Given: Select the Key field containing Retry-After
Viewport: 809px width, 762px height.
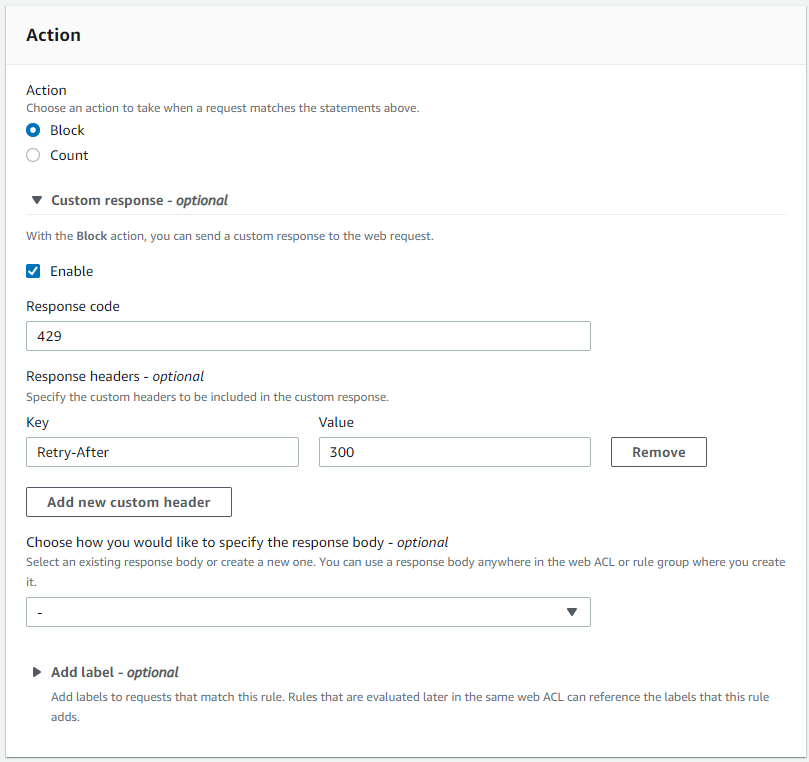Looking at the screenshot, I should point(162,451).
